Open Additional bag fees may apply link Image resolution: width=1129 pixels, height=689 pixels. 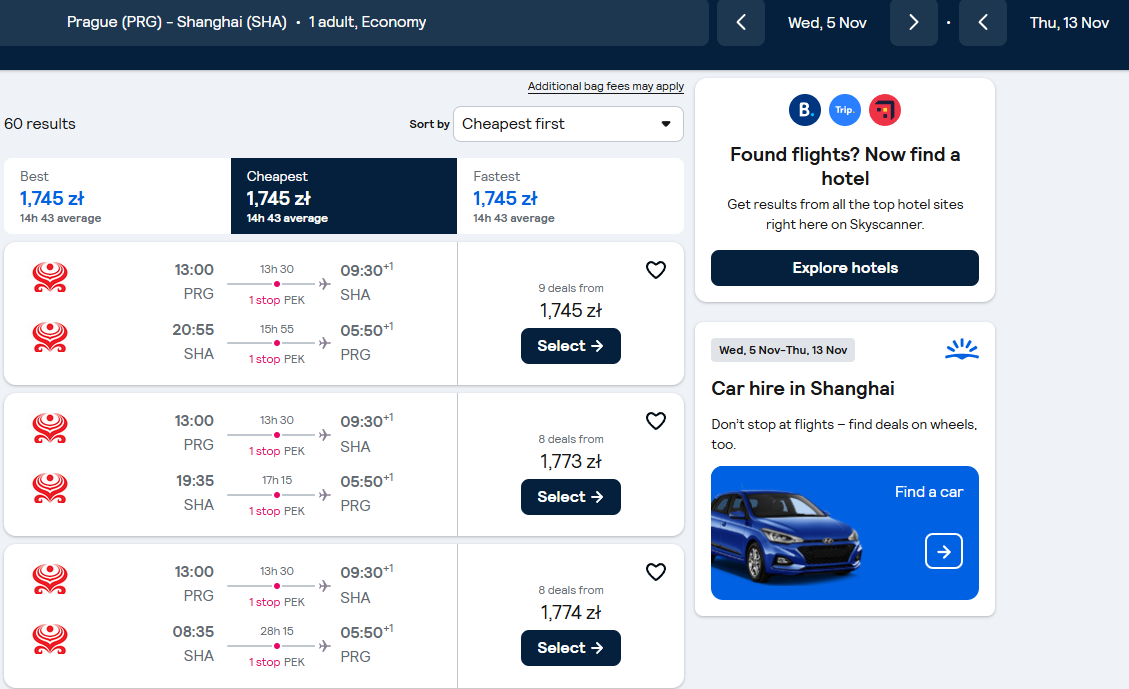click(606, 86)
